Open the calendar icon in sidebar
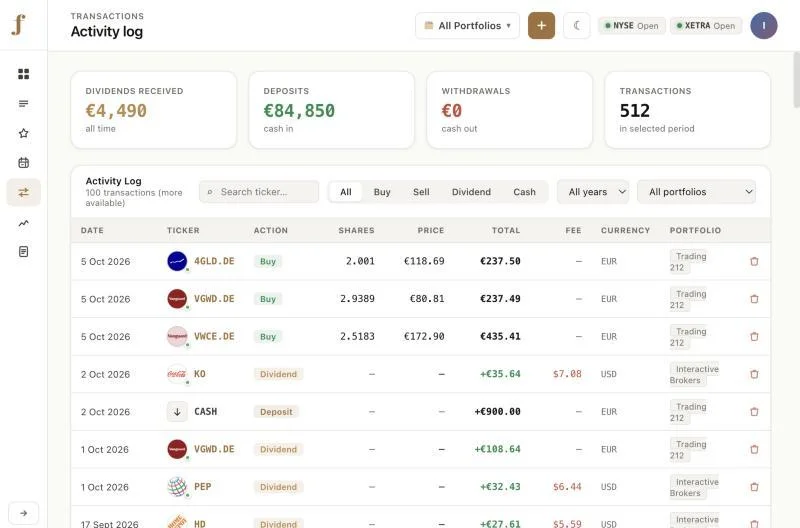The width and height of the screenshot is (800, 528). coord(23,163)
